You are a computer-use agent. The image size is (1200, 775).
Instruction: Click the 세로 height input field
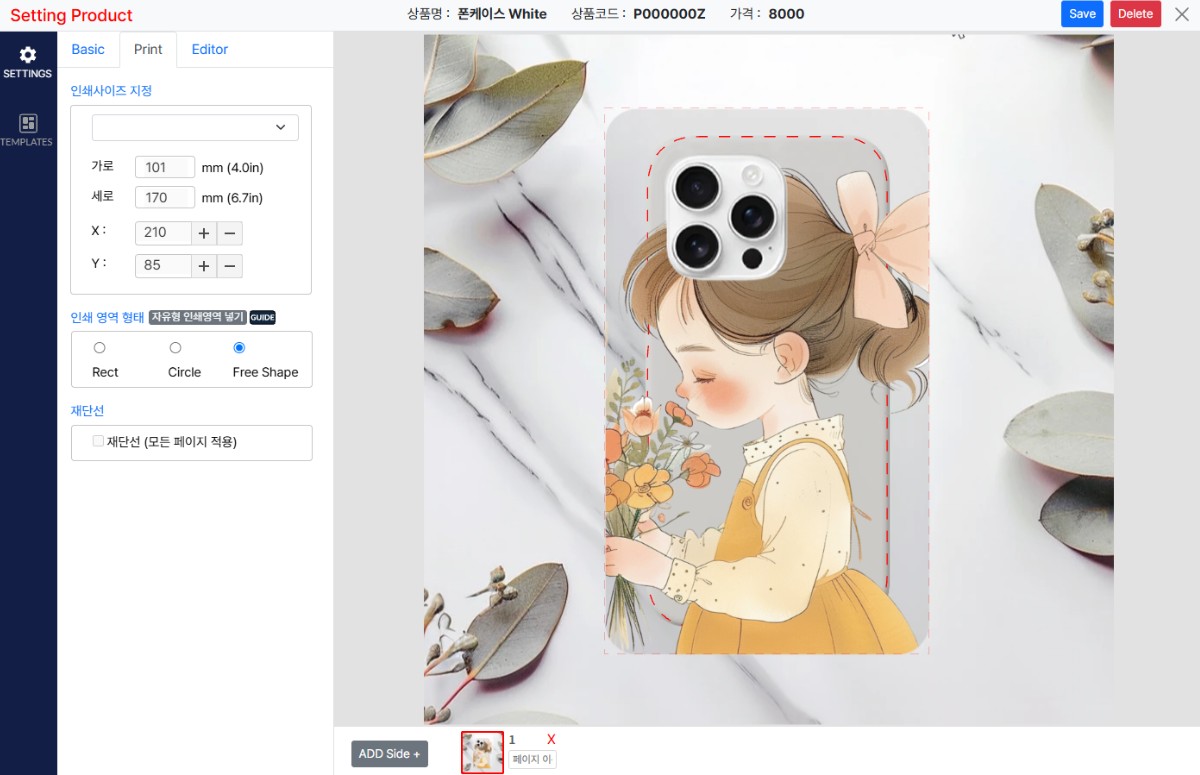point(165,198)
